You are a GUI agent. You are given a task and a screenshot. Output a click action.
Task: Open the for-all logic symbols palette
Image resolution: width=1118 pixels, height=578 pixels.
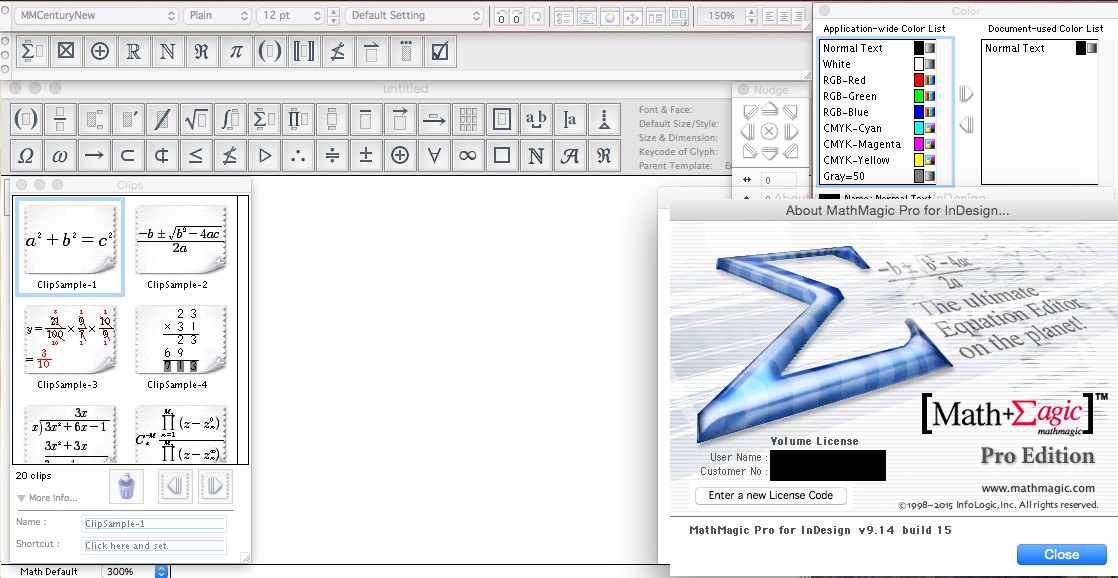click(434, 155)
